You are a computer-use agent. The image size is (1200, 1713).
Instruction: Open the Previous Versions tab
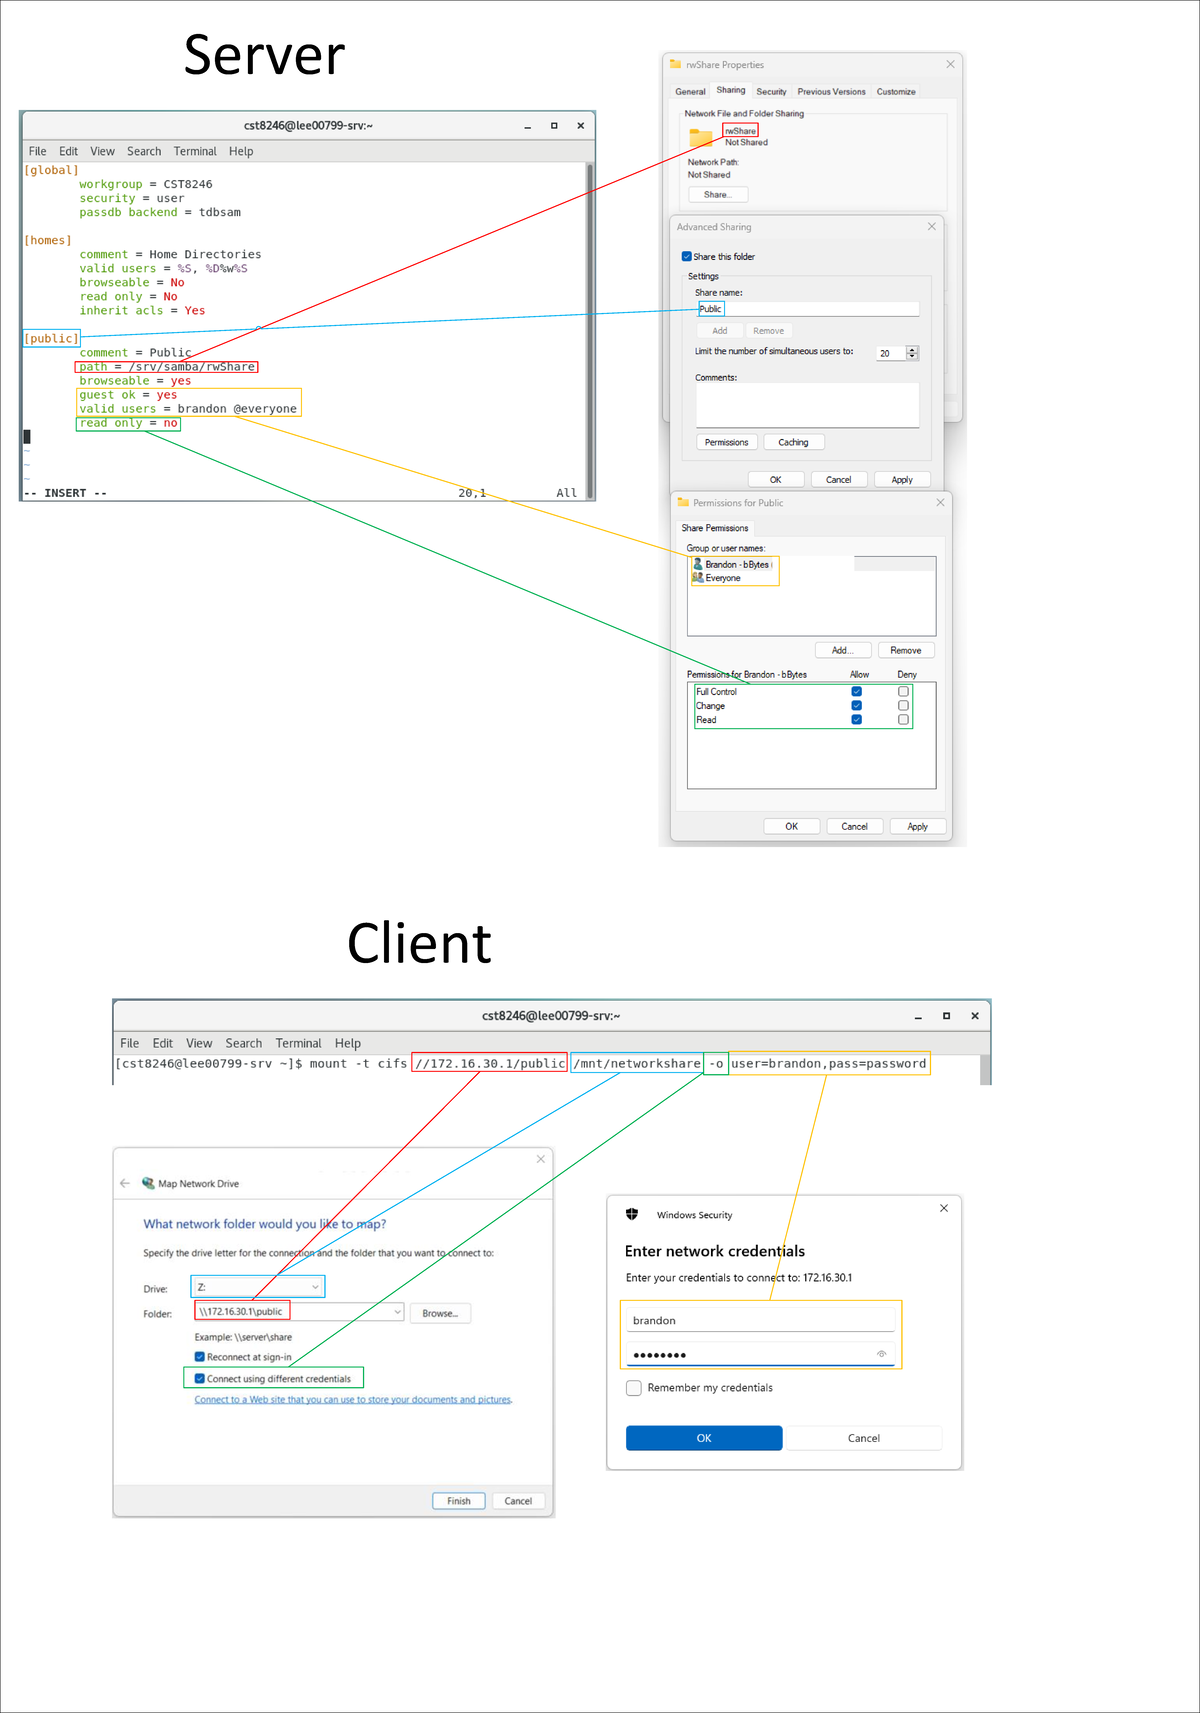(x=831, y=92)
